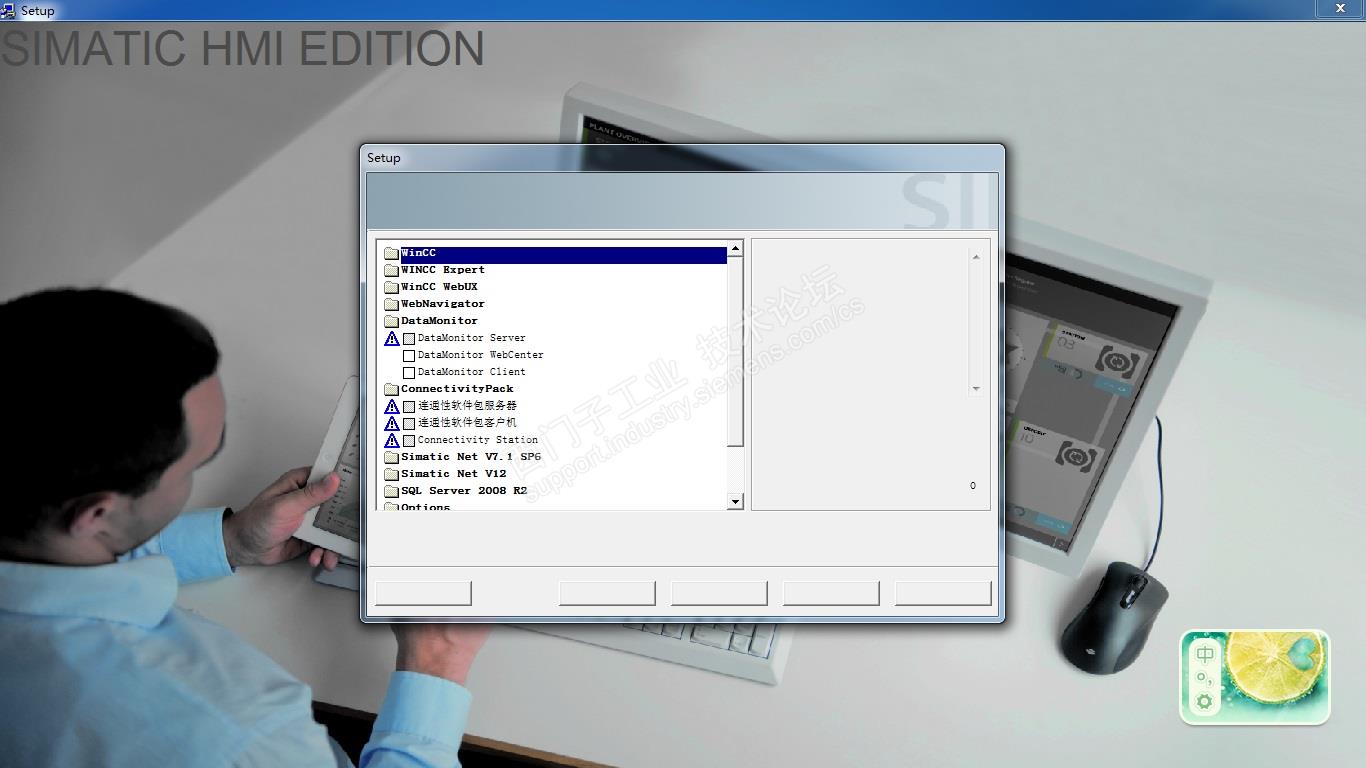This screenshot has height=768, width=1366.
Task: Toggle the 连通性软件包客户机 checkbox
Action: pyautogui.click(x=409, y=424)
